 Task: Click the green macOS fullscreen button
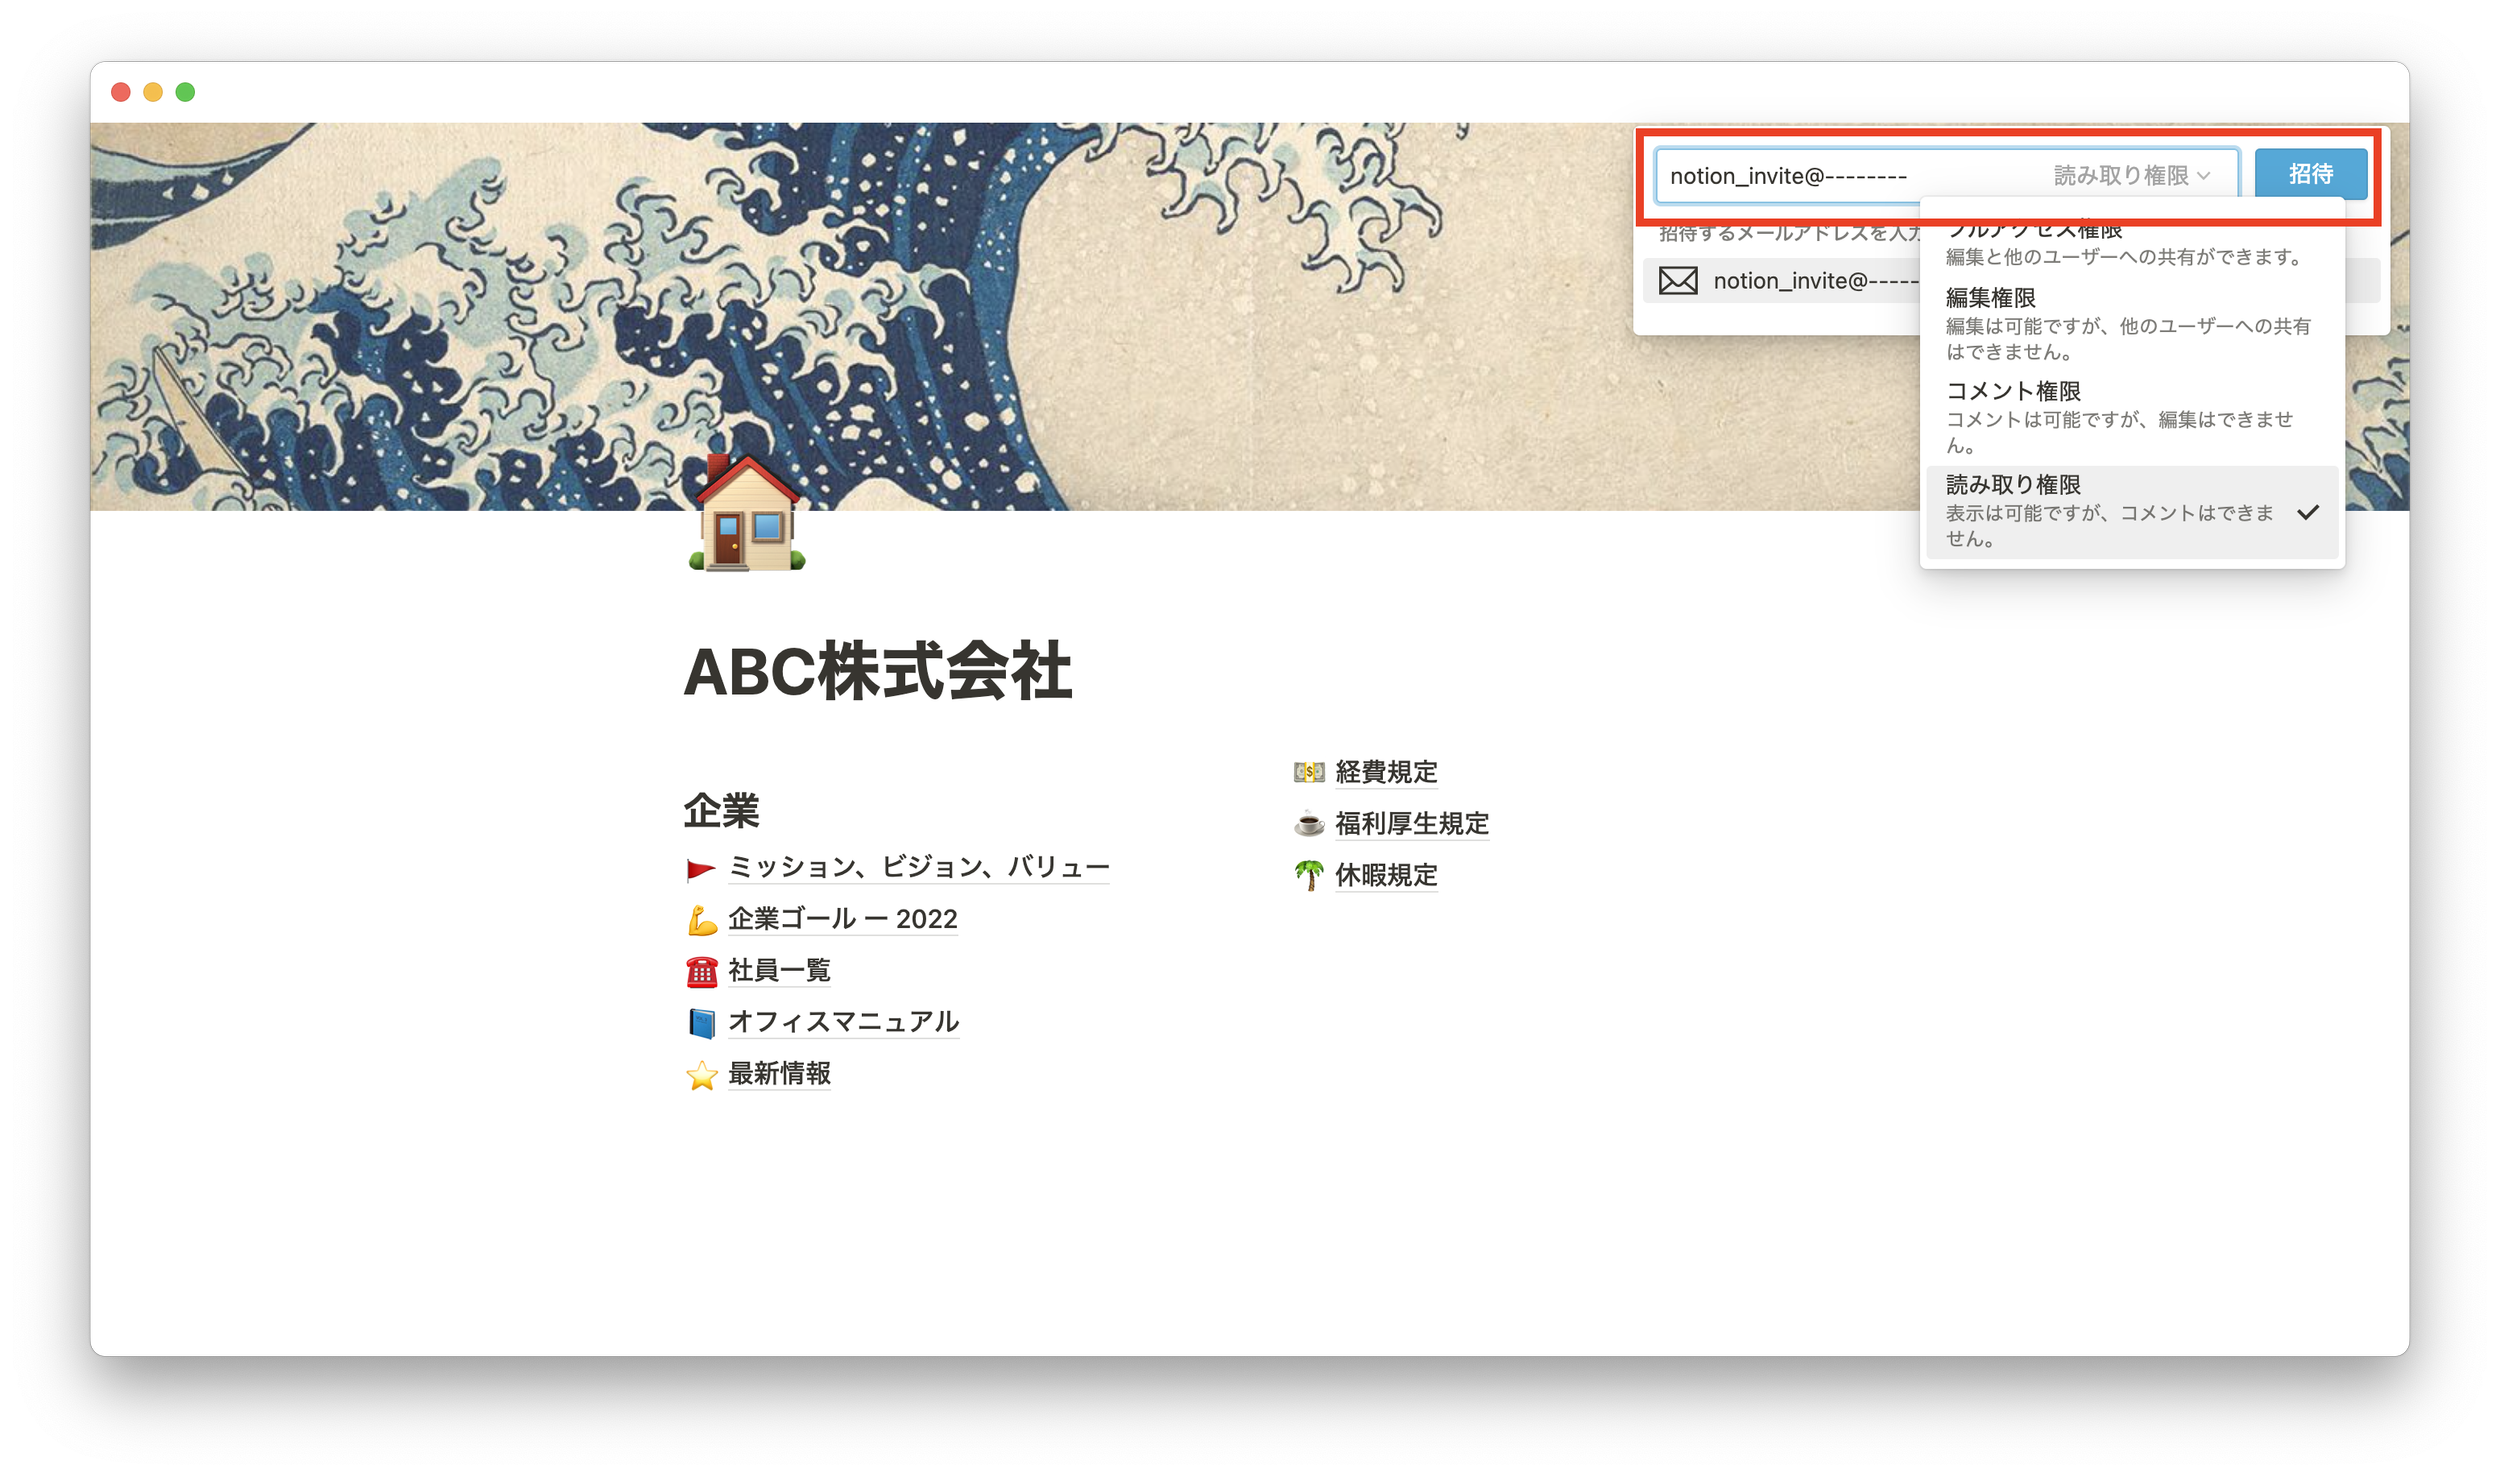point(185,92)
